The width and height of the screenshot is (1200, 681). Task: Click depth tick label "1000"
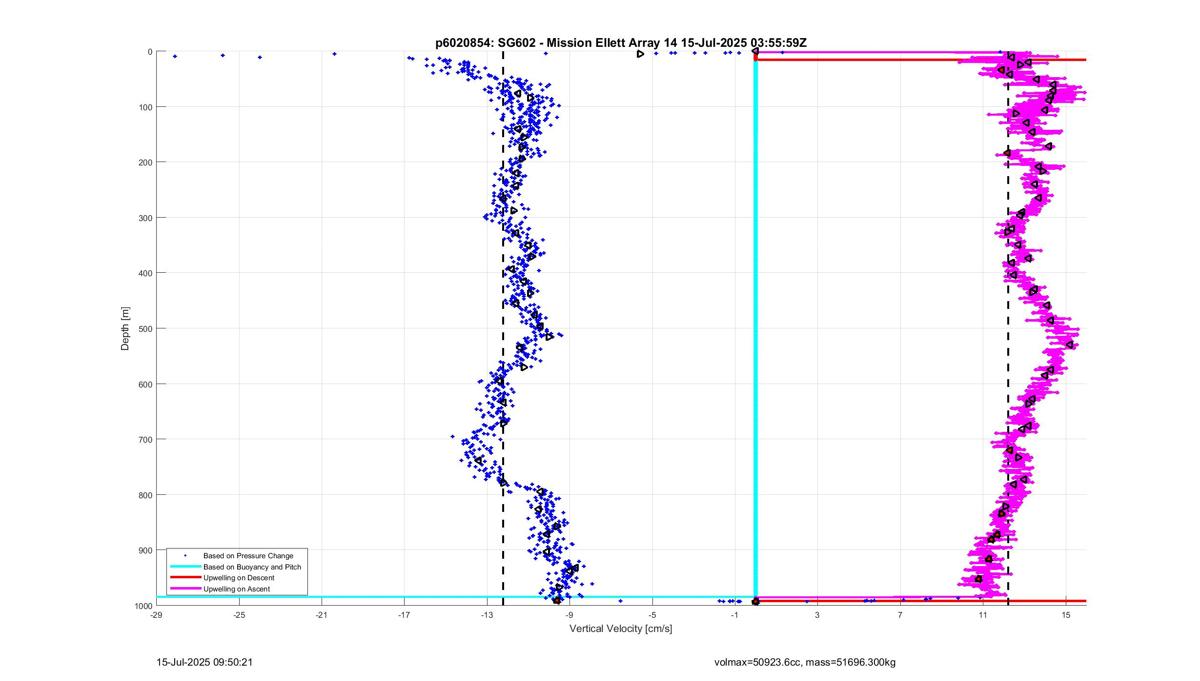pyautogui.click(x=142, y=606)
